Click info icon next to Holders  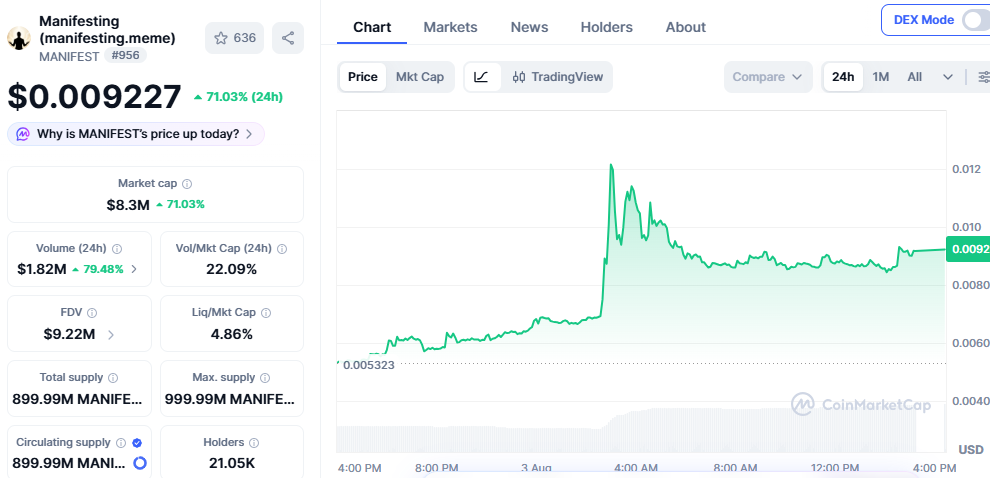pos(254,443)
